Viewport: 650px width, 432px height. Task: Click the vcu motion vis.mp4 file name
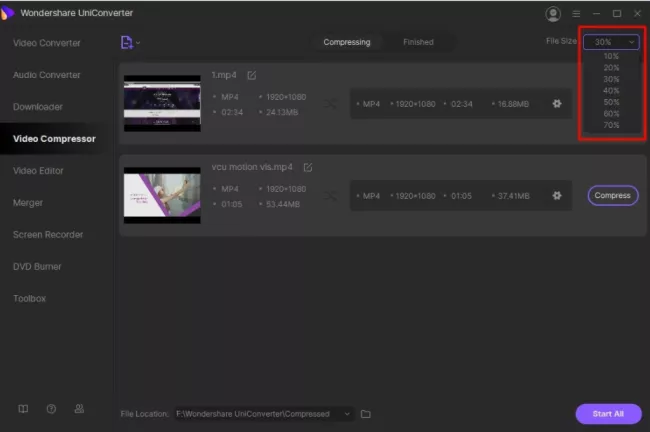point(252,167)
